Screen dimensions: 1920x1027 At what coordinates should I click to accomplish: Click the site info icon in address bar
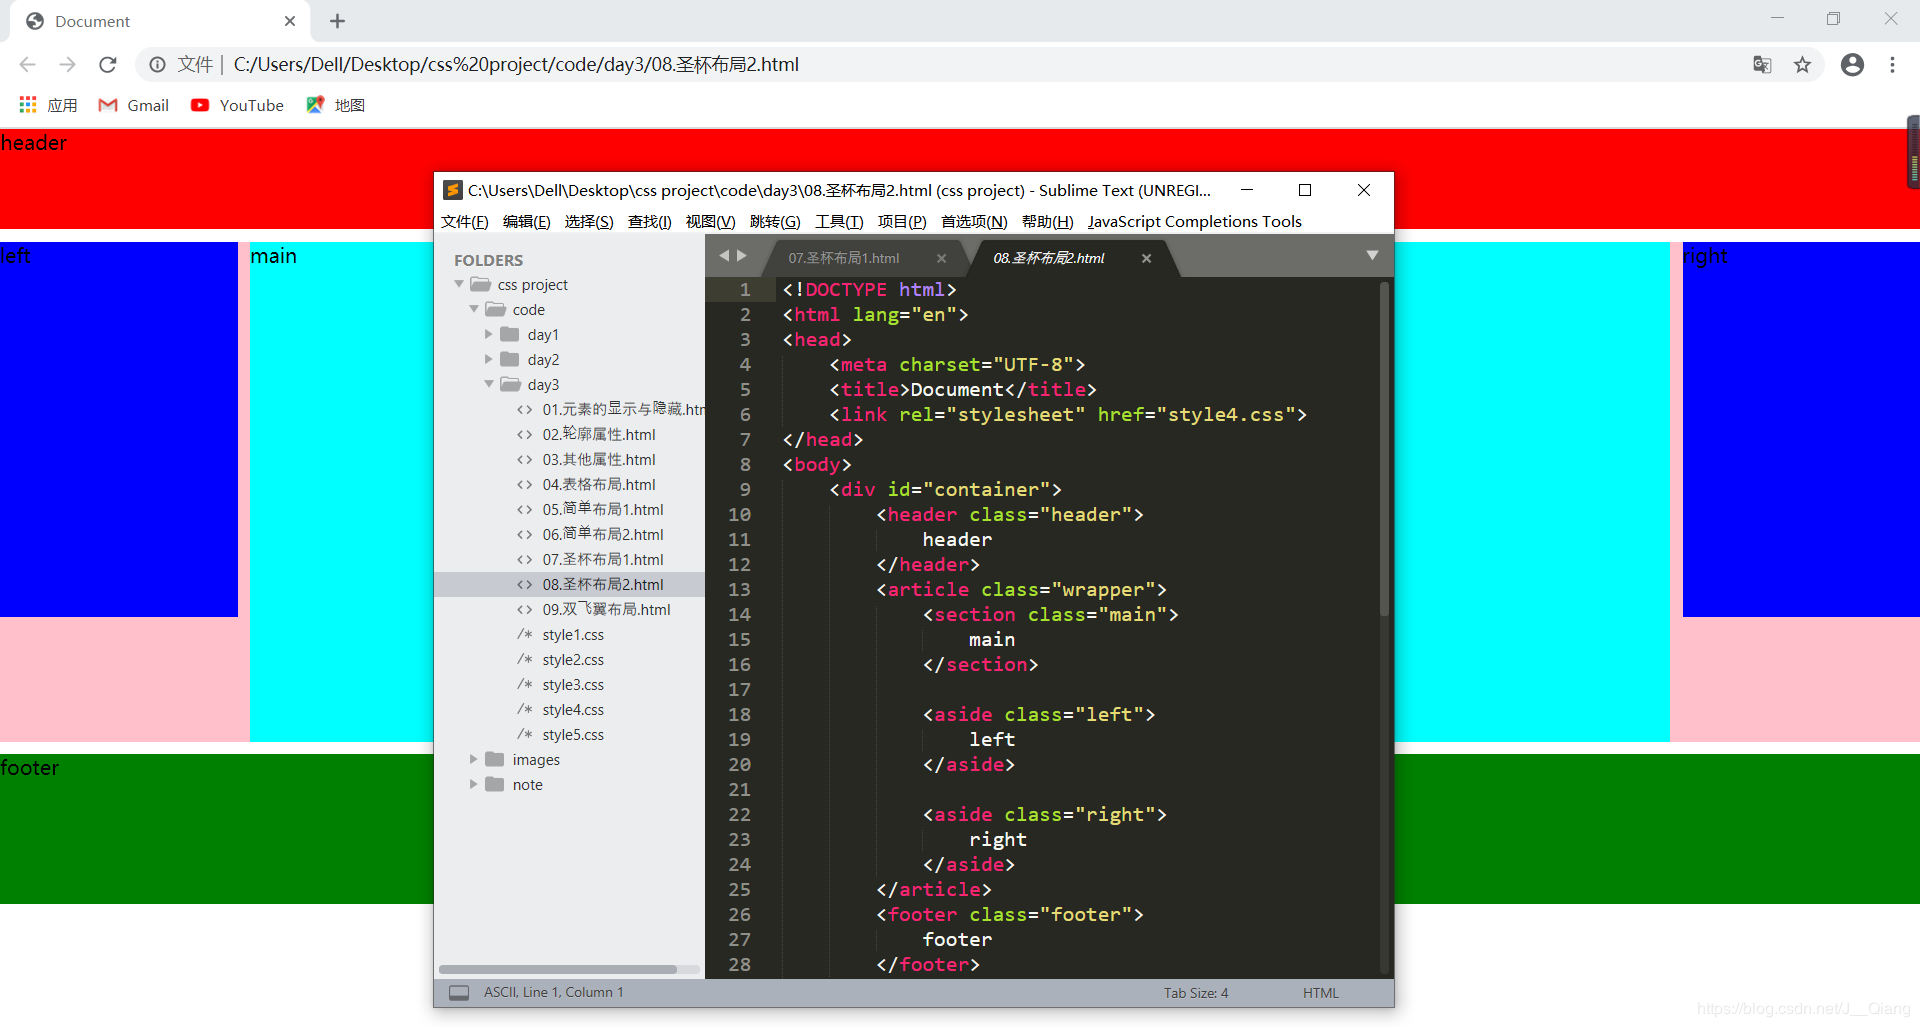pos(157,65)
